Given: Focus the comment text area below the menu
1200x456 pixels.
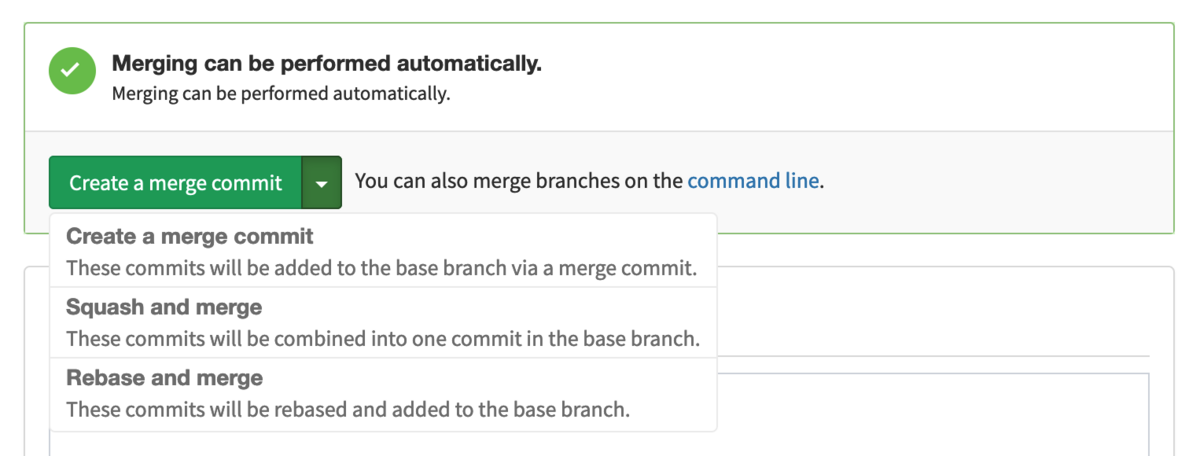Looking at the screenshot, I should click(x=933, y=414).
